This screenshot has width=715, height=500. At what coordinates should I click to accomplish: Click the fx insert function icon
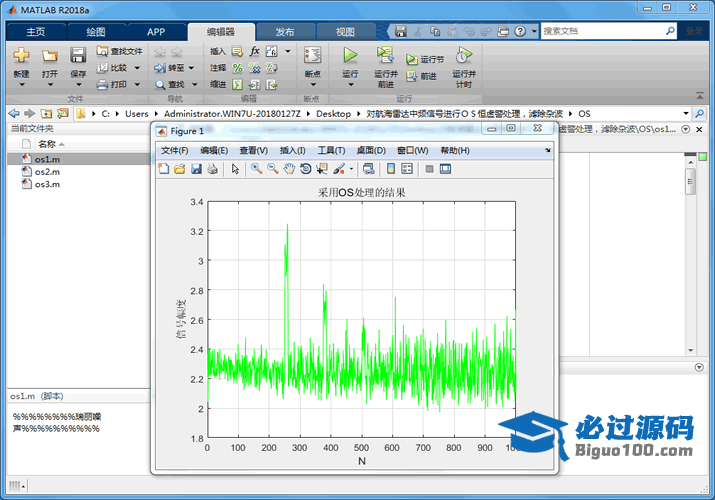coord(254,51)
